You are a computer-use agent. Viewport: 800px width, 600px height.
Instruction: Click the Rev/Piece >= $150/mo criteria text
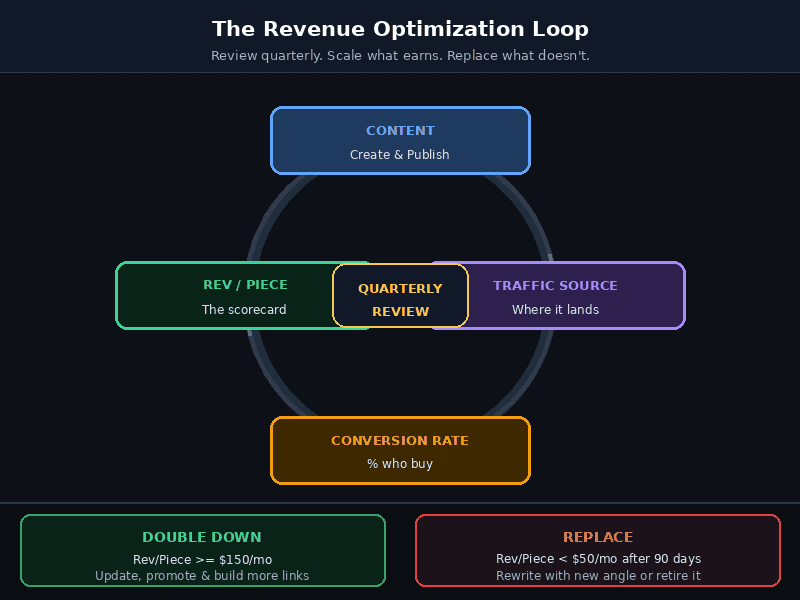click(x=202, y=559)
